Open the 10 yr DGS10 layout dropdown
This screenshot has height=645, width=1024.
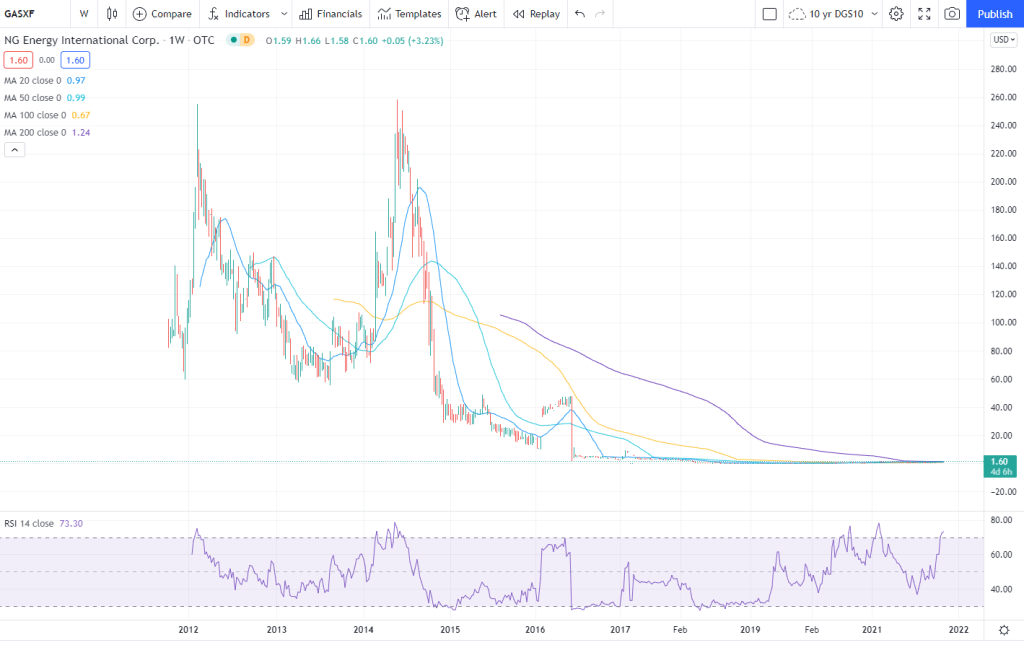875,14
